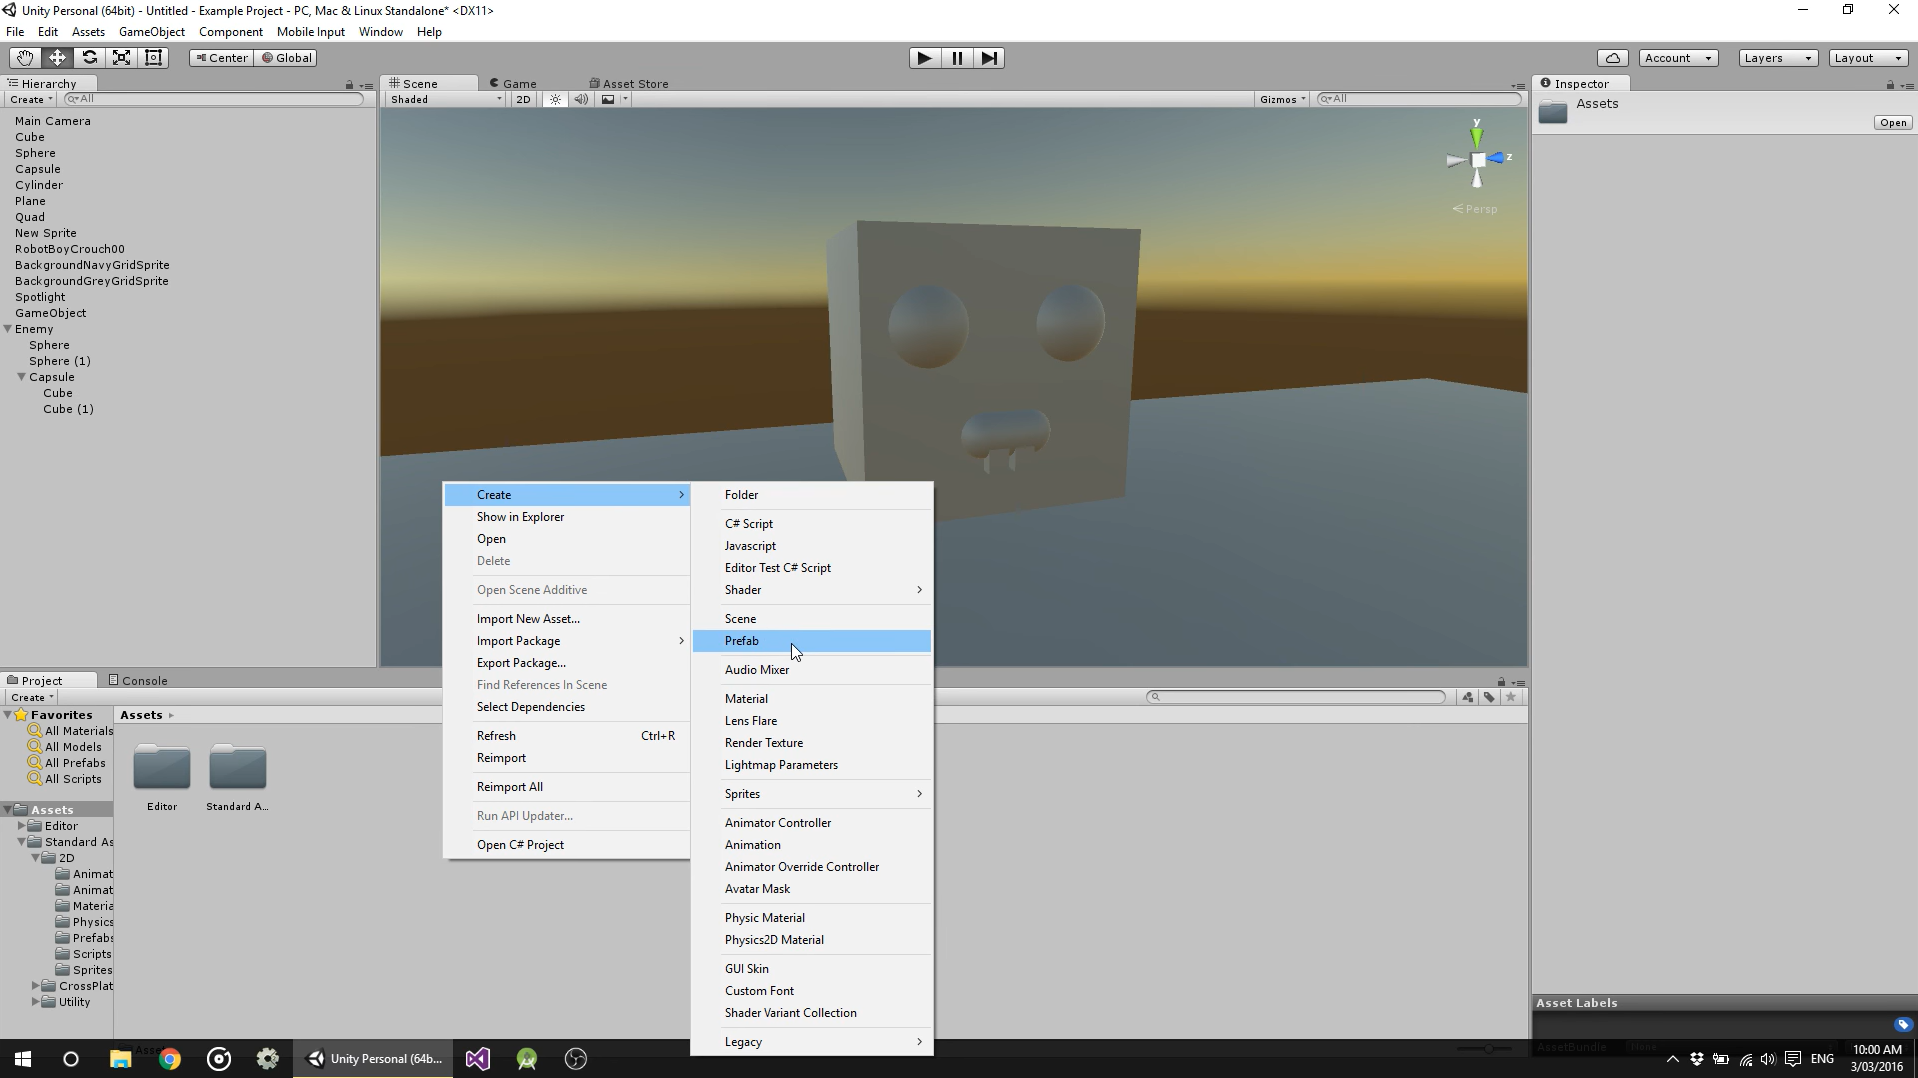This screenshot has height=1078, width=1918.
Task: Search by Type icon in Project
Action: (1467, 697)
